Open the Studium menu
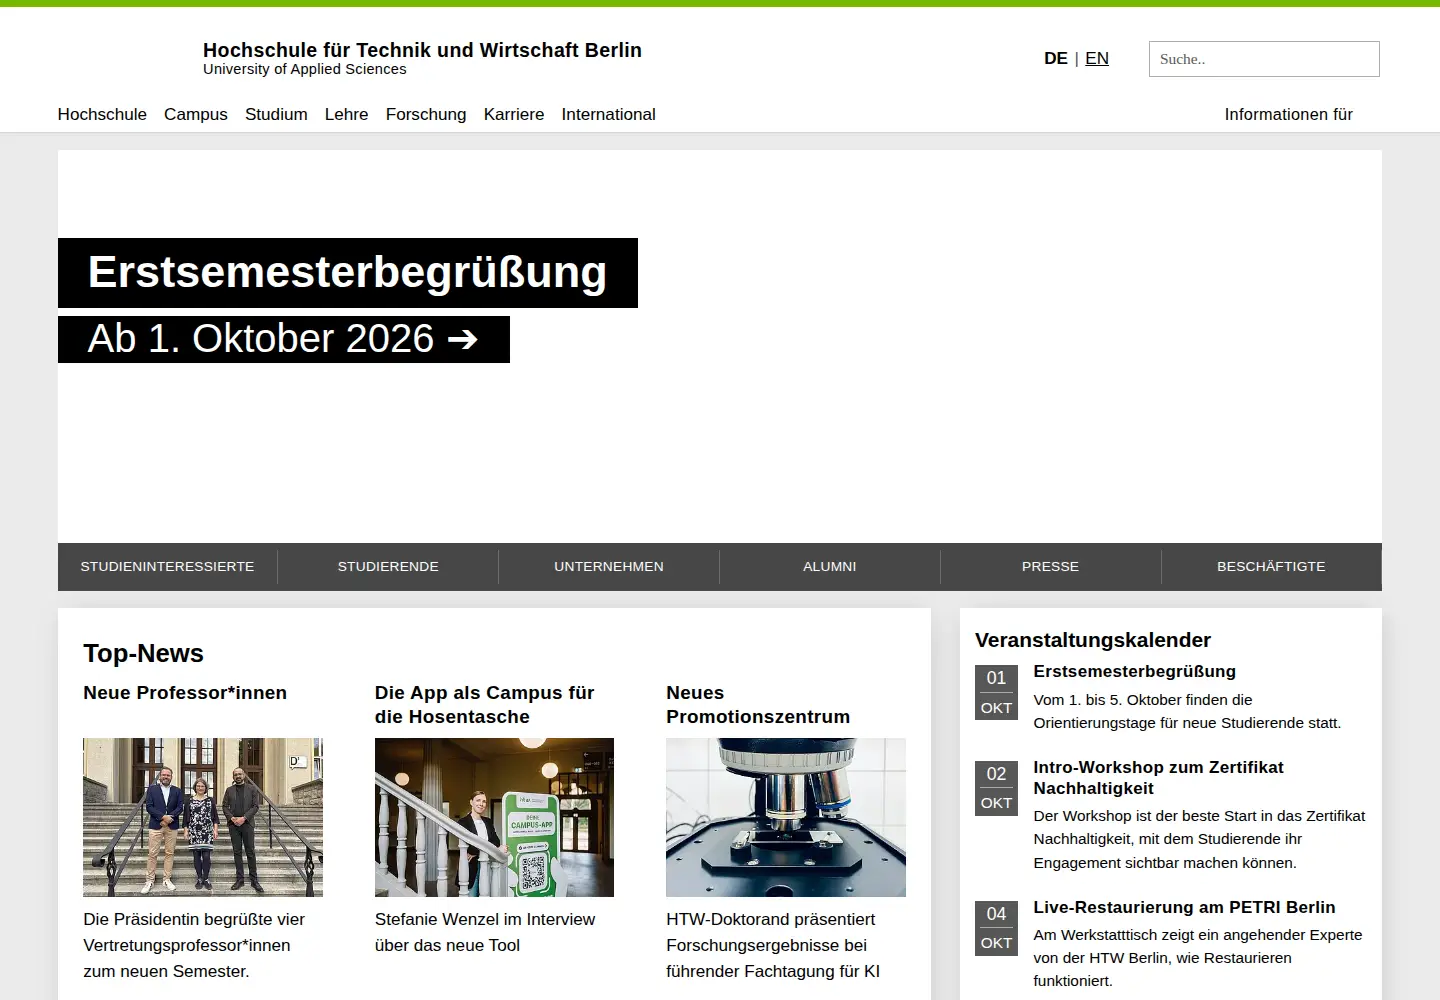Screen dimensions: 1440x1000 [276, 114]
